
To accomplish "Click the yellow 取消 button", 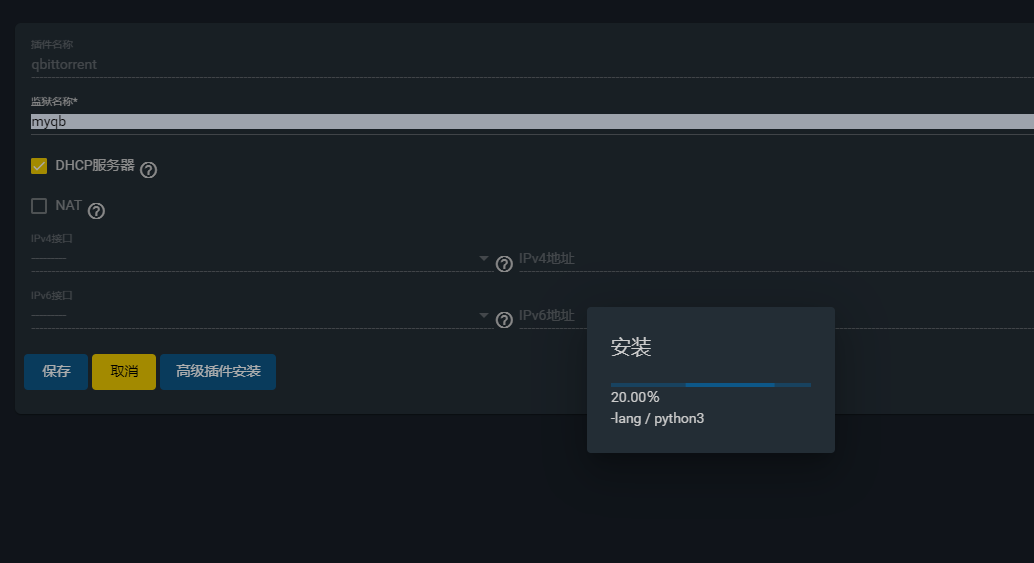I will point(124,372).
